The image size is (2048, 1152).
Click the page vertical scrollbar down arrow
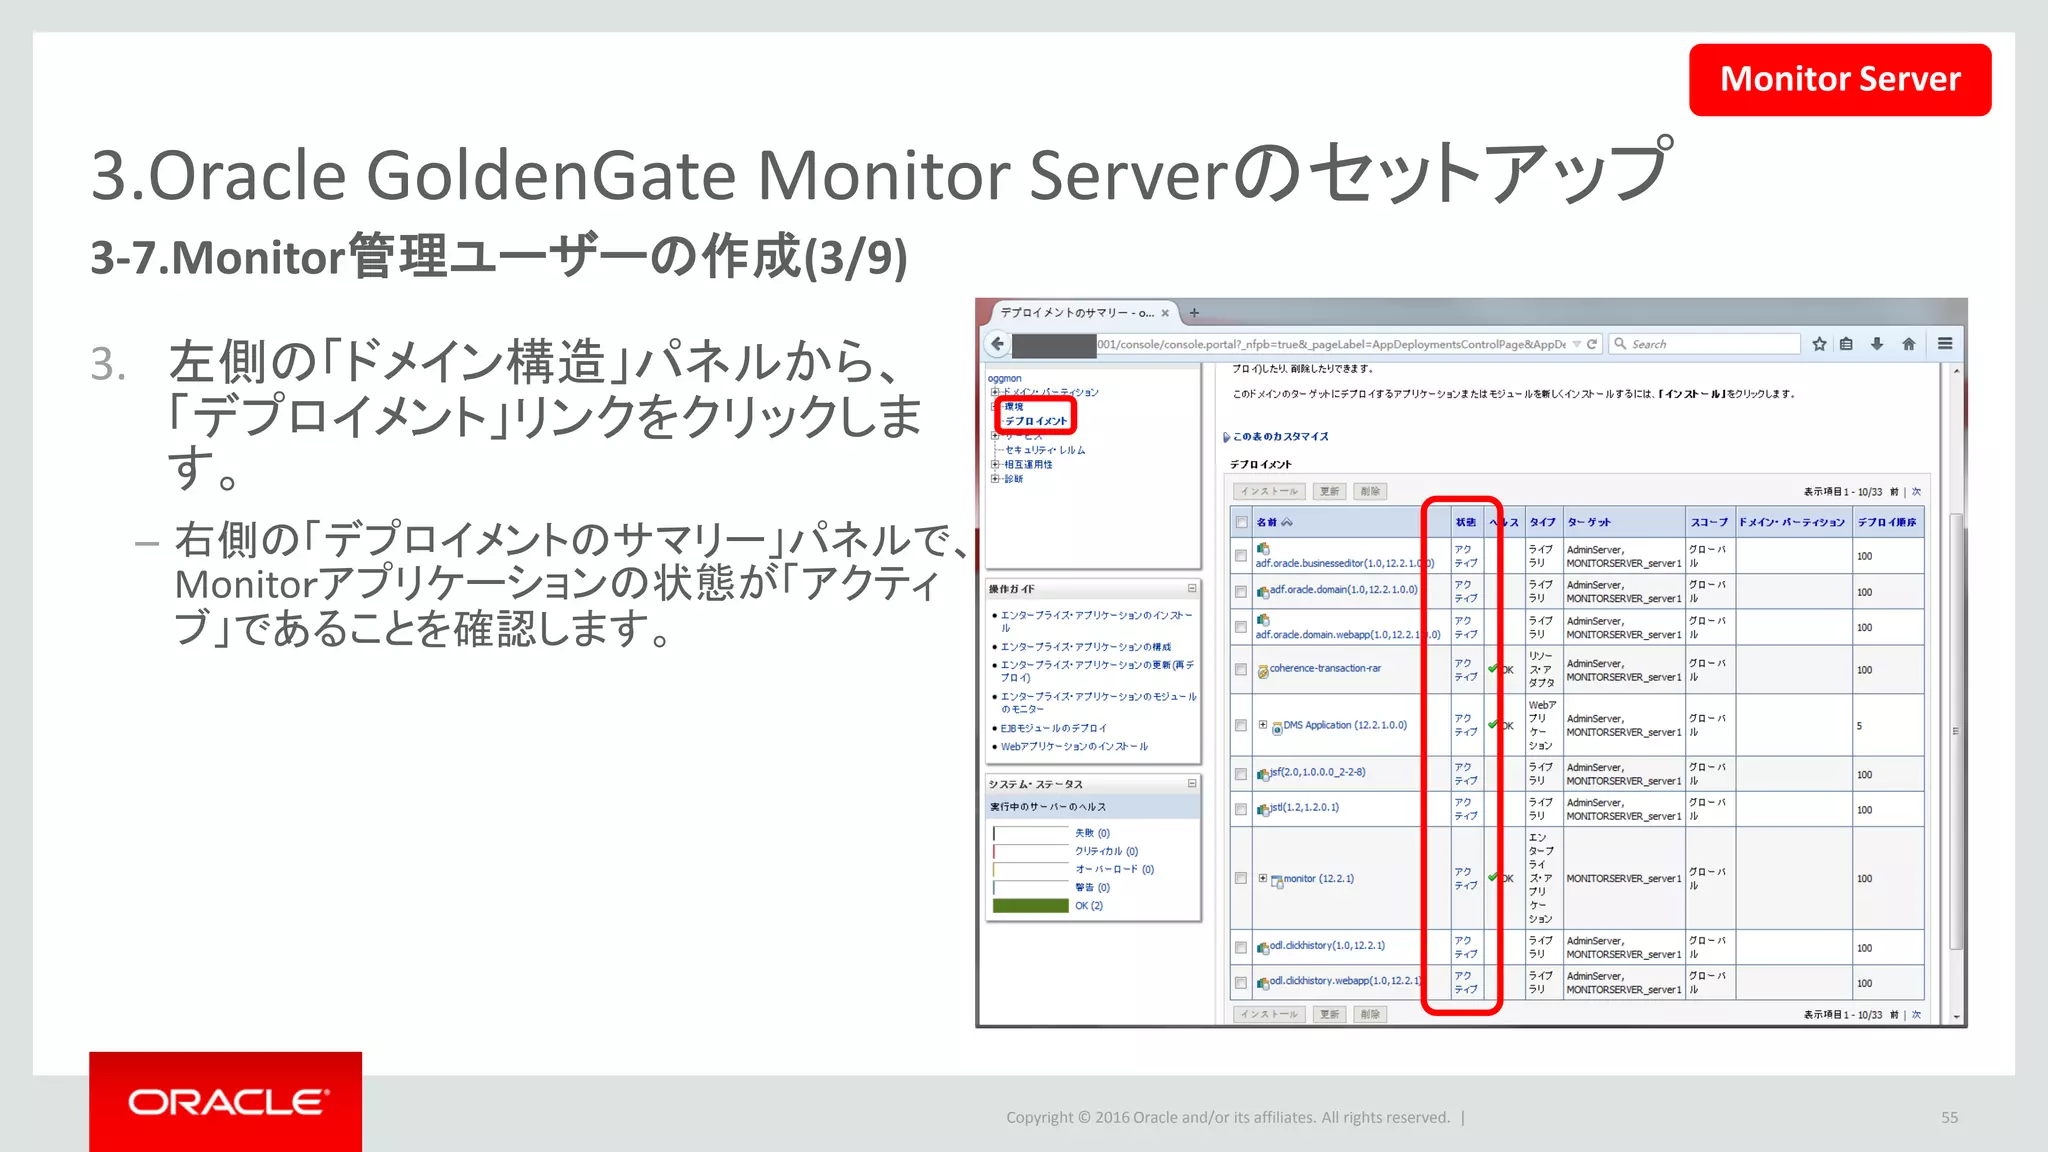[1956, 1016]
